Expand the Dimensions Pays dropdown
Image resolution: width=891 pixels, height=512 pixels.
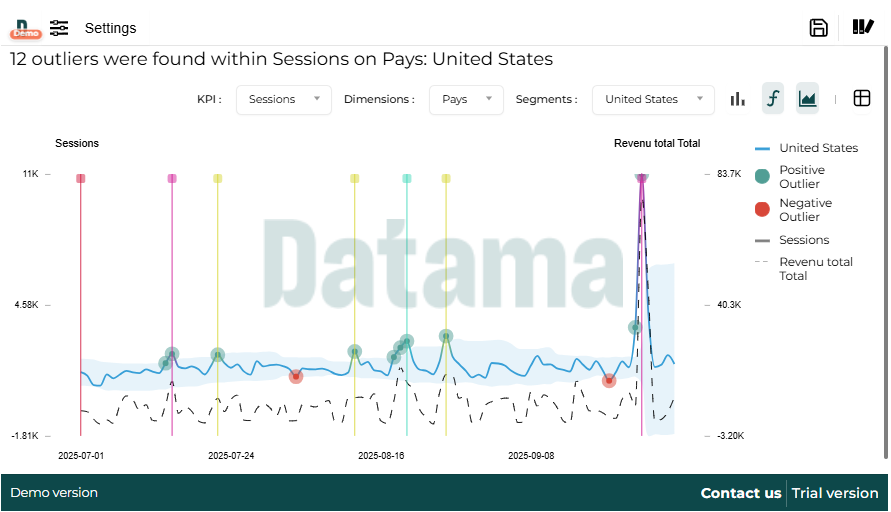(x=466, y=100)
